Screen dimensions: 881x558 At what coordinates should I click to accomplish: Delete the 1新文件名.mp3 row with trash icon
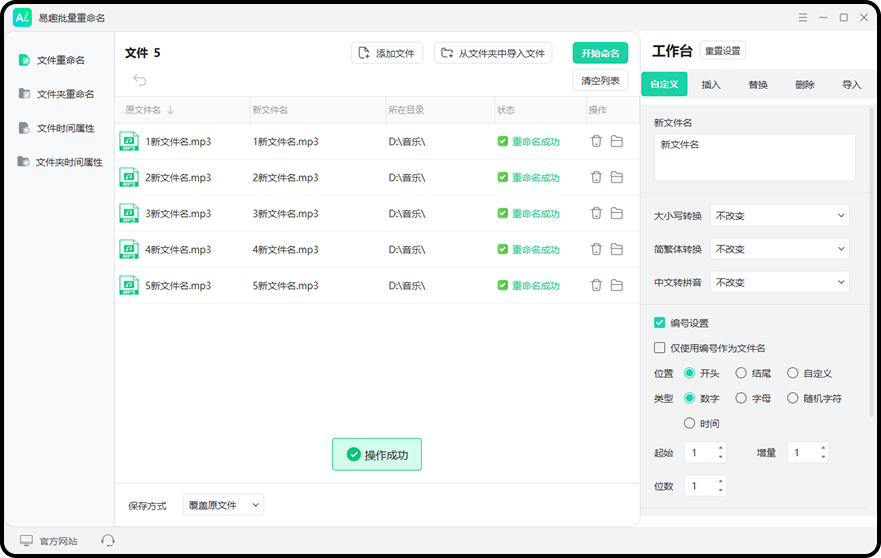596,141
